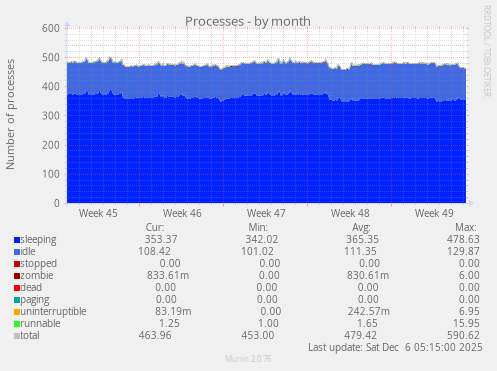Click idle maximum value 129.87
The width and height of the screenshot is (497, 371).
(463, 251)
